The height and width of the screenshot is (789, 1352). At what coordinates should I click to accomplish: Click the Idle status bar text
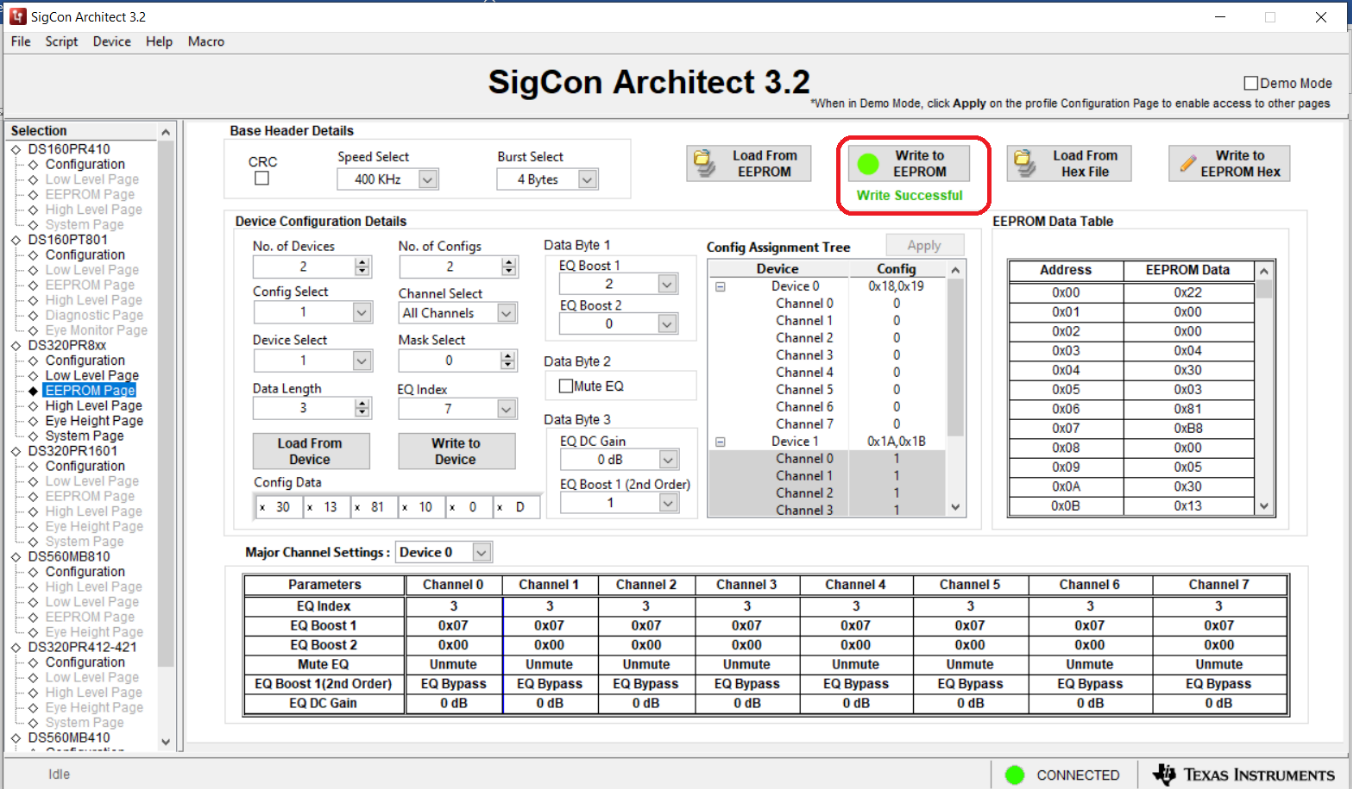click(x=59, y=775)
